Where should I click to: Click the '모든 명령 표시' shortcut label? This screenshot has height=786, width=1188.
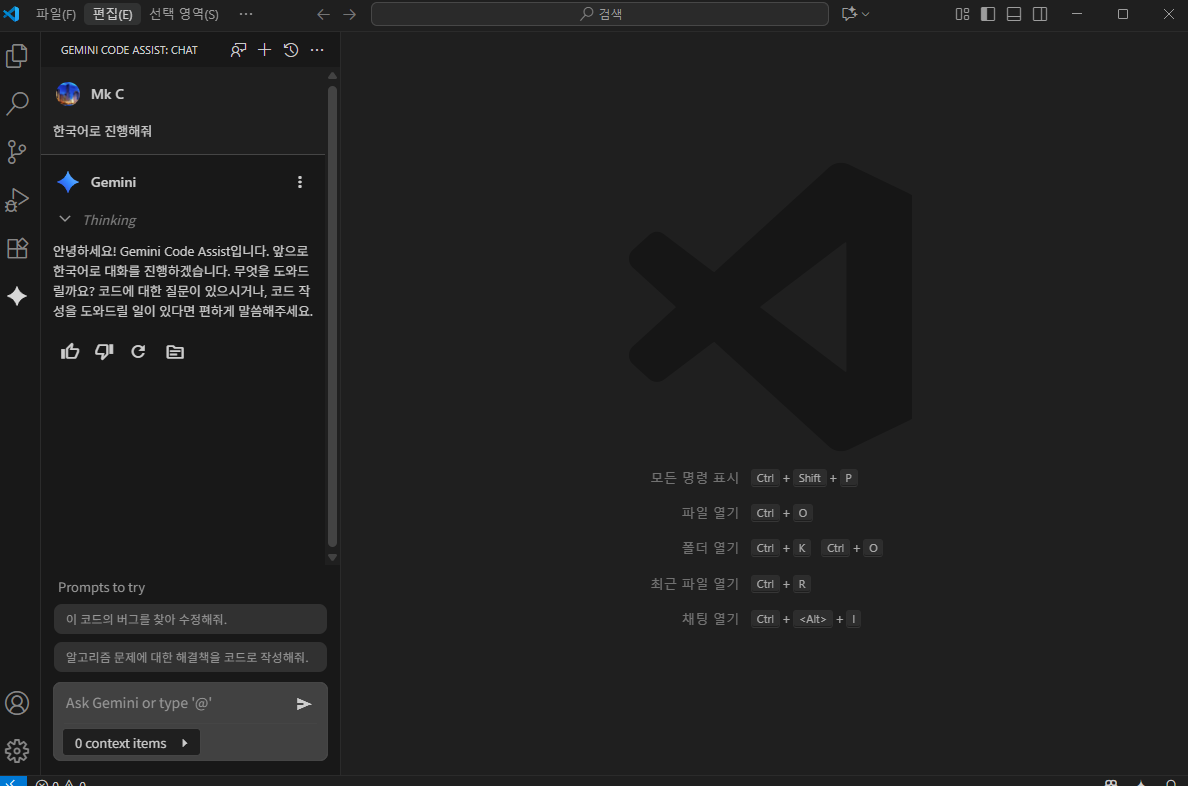pos(695,478)
